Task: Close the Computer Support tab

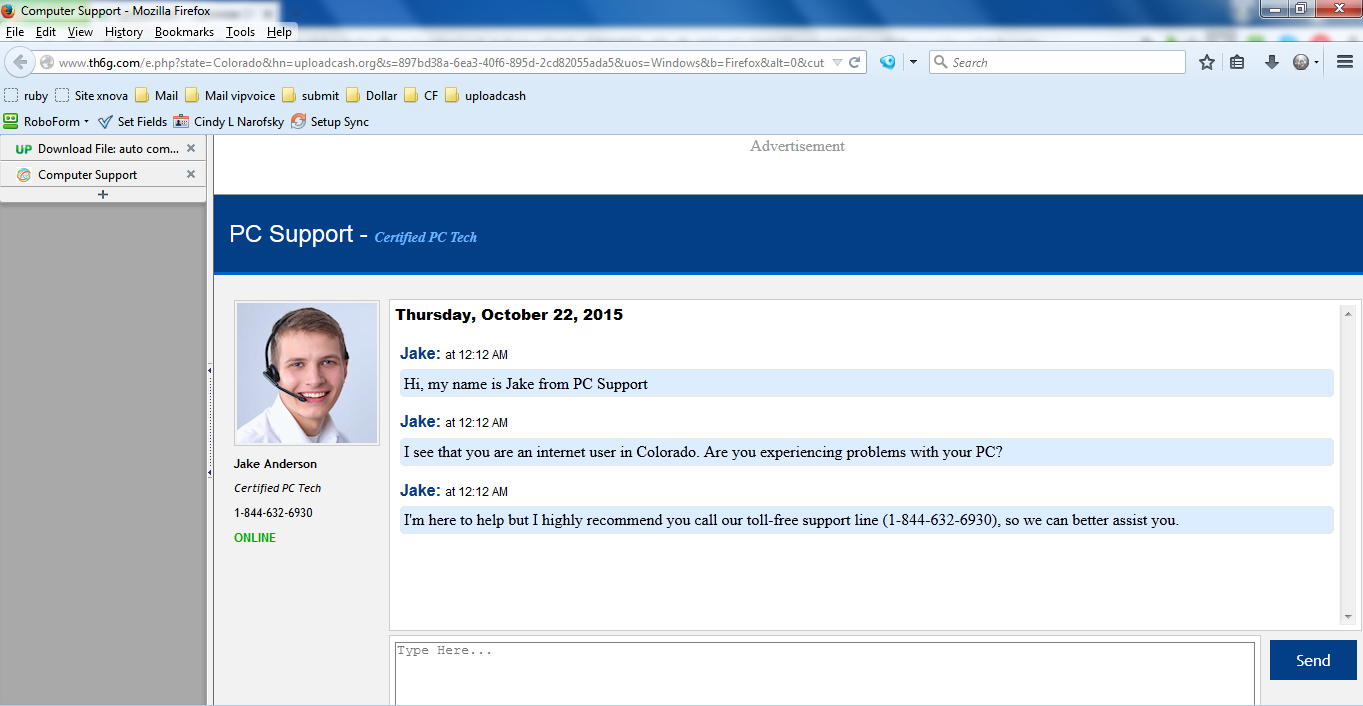Action: (191, 174)
